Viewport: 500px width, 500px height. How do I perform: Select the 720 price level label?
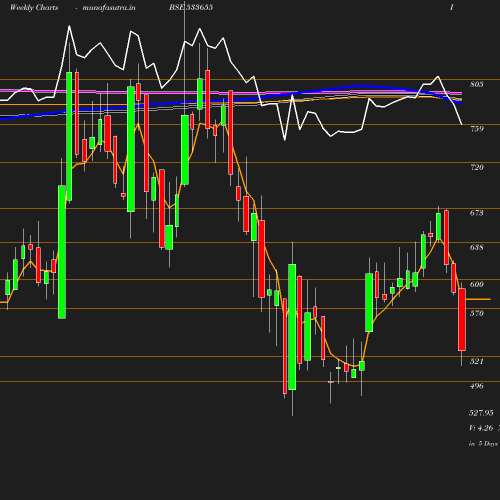coord(477,167)
